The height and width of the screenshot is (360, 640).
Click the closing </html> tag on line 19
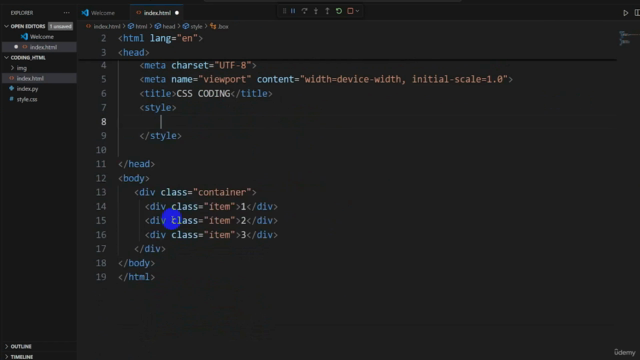136,277
